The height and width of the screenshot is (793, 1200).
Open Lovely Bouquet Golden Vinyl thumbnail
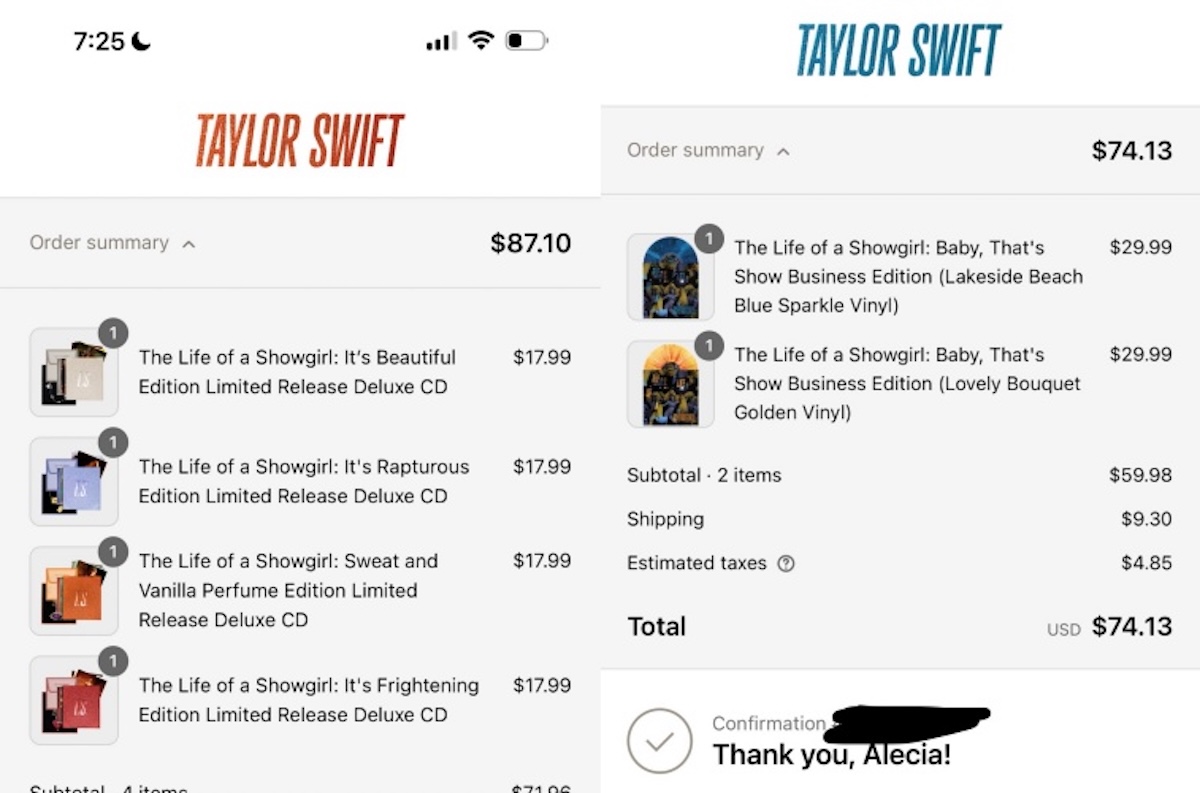pos(670,384)
